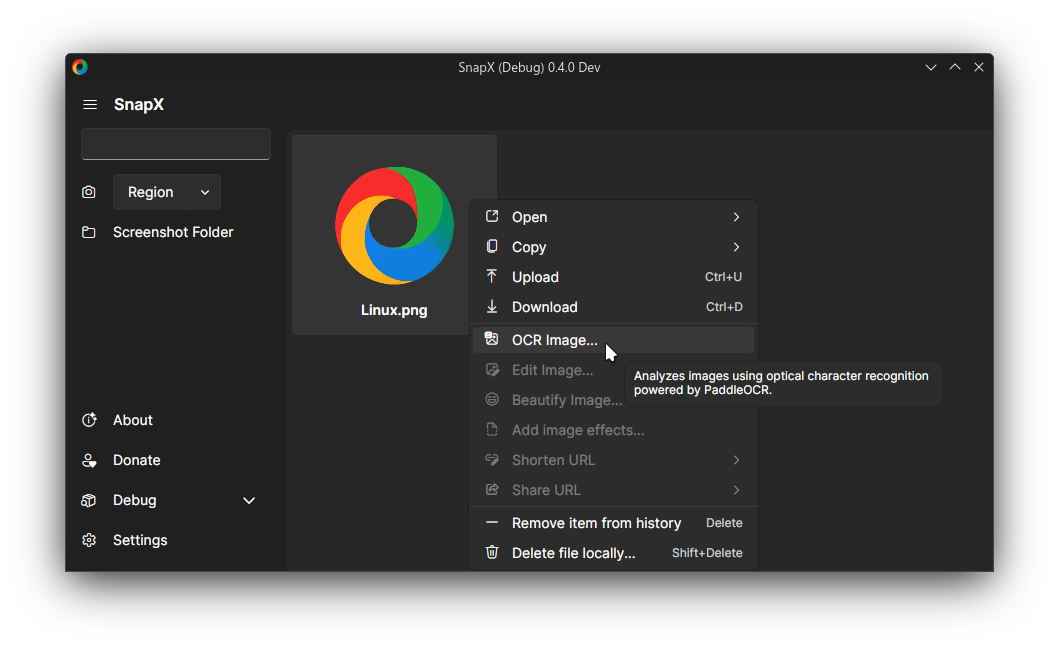Click the Upload arrow icon in context menu
This screenshot has width=1059, height=649.
(492, 277)
